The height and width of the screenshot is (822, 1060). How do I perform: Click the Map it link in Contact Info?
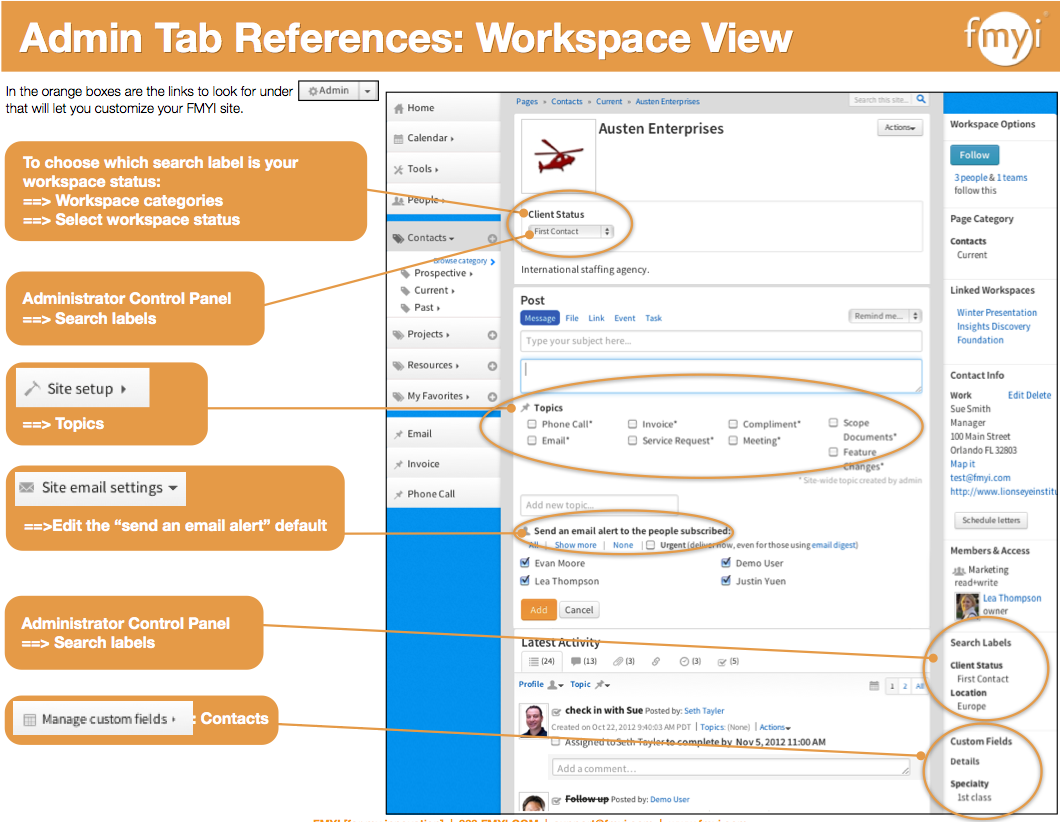[x=962, y=463]
